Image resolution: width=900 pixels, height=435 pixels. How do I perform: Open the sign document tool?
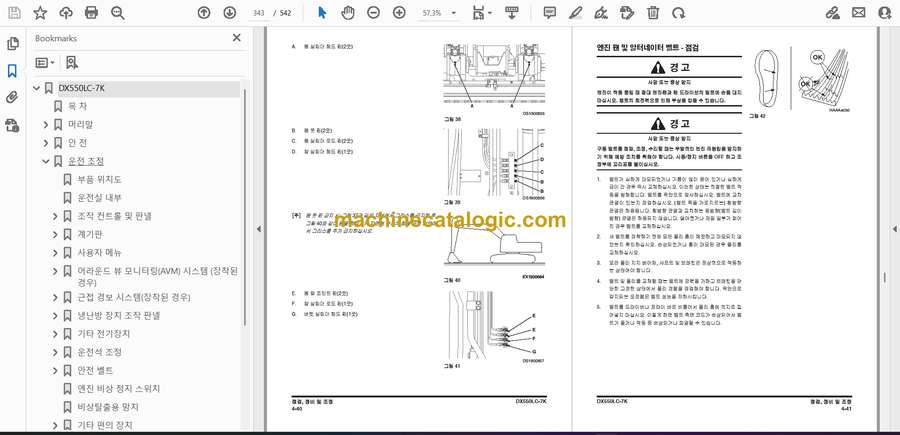[x=601, y=13]
